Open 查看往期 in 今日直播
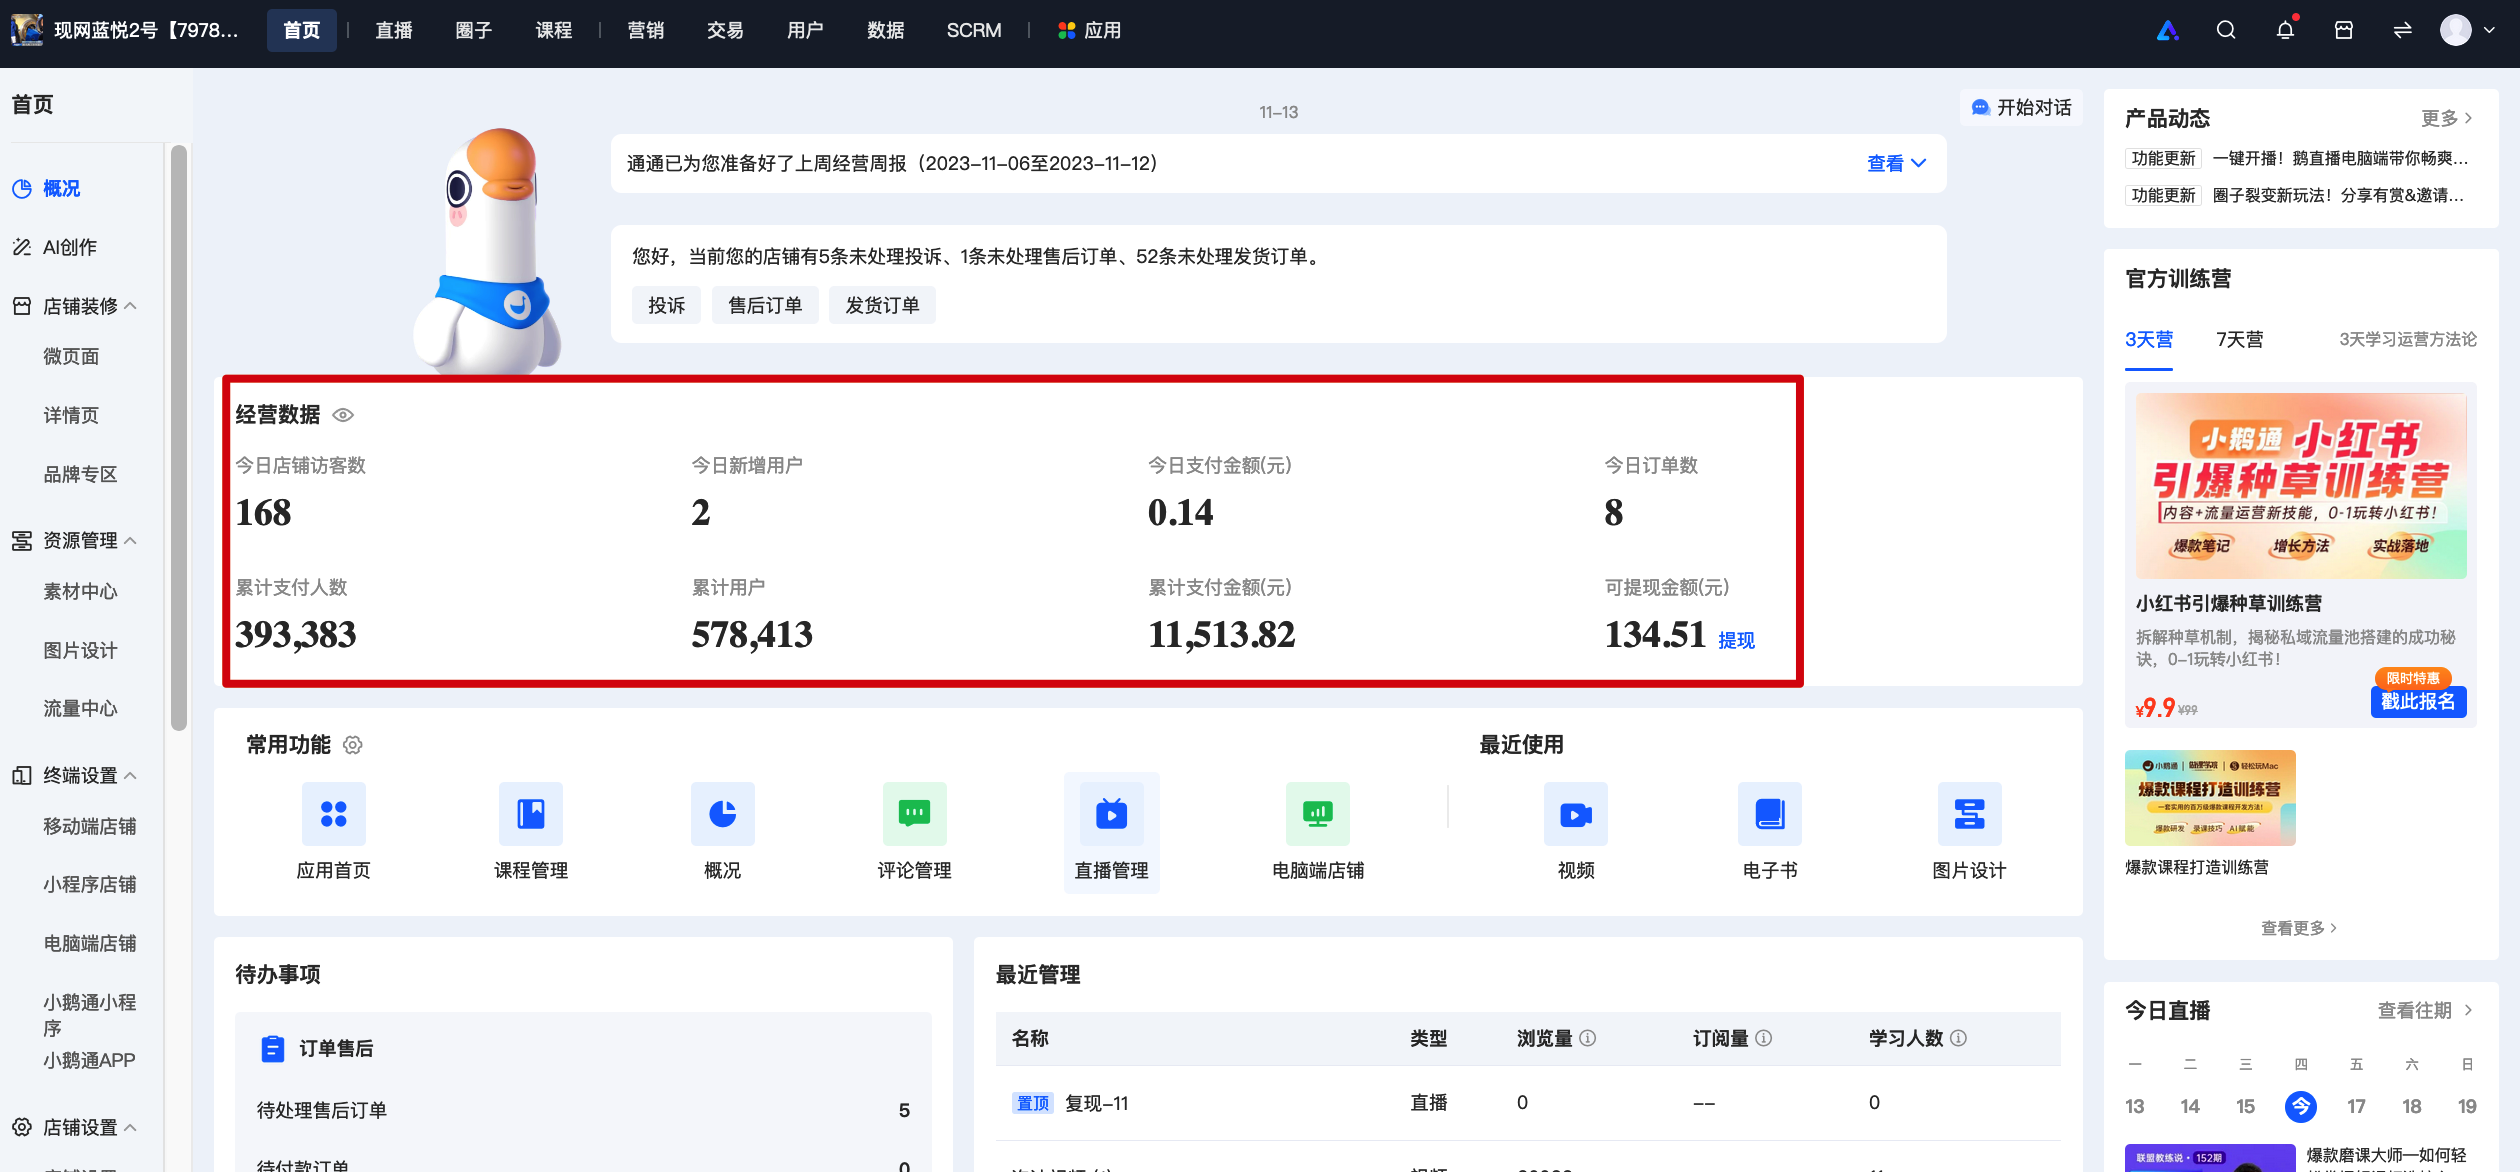The height and width of the screenshot is (1172, 2520). pyautogui.click(x=2425, y=1010)
